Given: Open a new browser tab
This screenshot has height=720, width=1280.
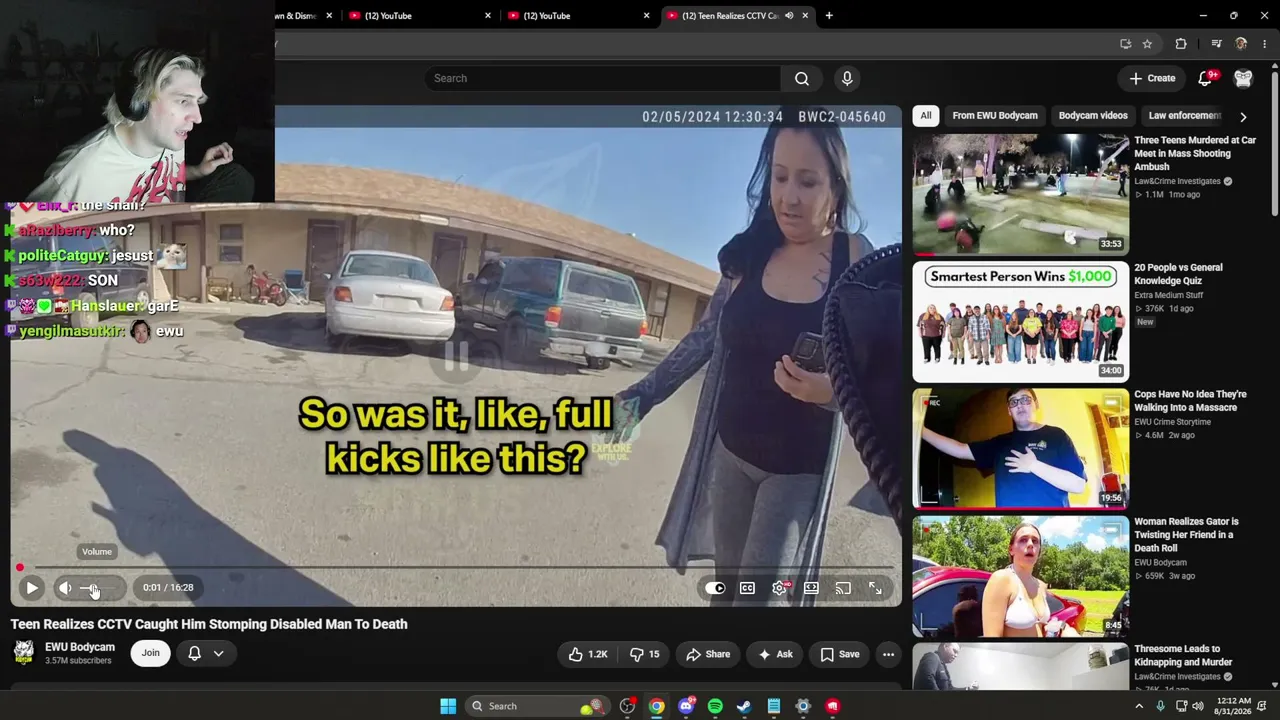Looking at the screenshot, I should tap(828, 15).
